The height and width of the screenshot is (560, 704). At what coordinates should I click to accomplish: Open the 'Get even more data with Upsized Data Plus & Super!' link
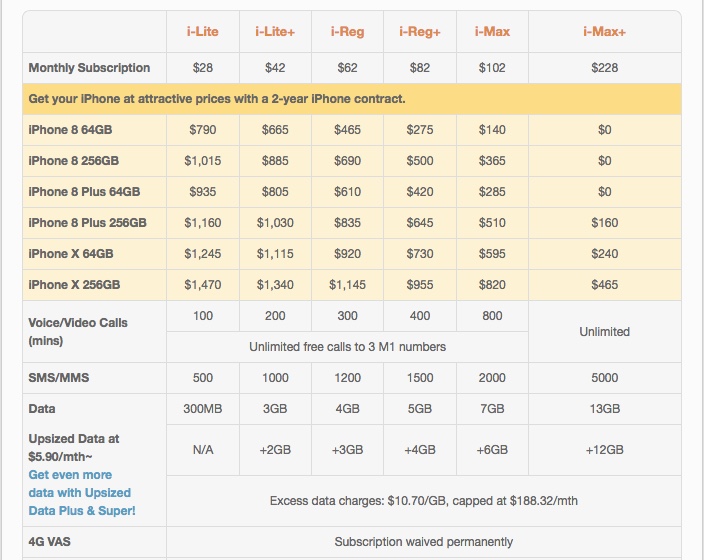82,493
